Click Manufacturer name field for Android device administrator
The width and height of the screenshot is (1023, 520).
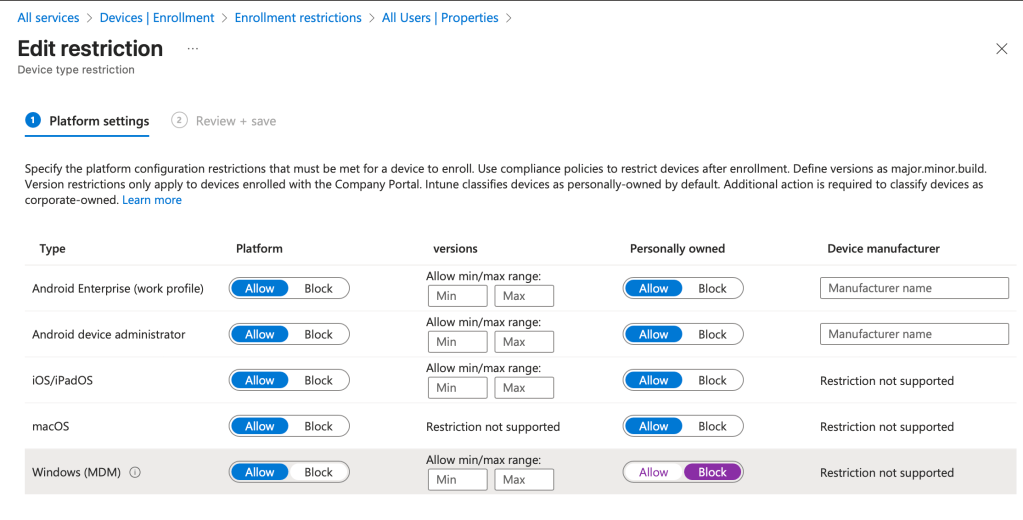point(914,334)
